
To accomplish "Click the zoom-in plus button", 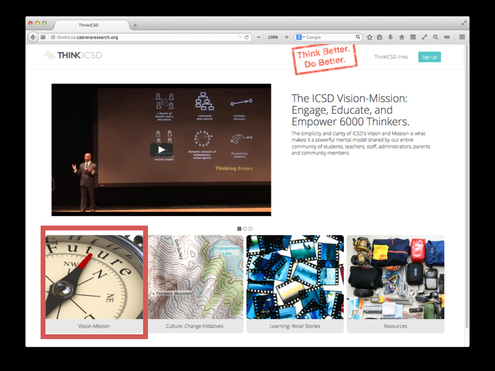I will click(x=286, y=37).
